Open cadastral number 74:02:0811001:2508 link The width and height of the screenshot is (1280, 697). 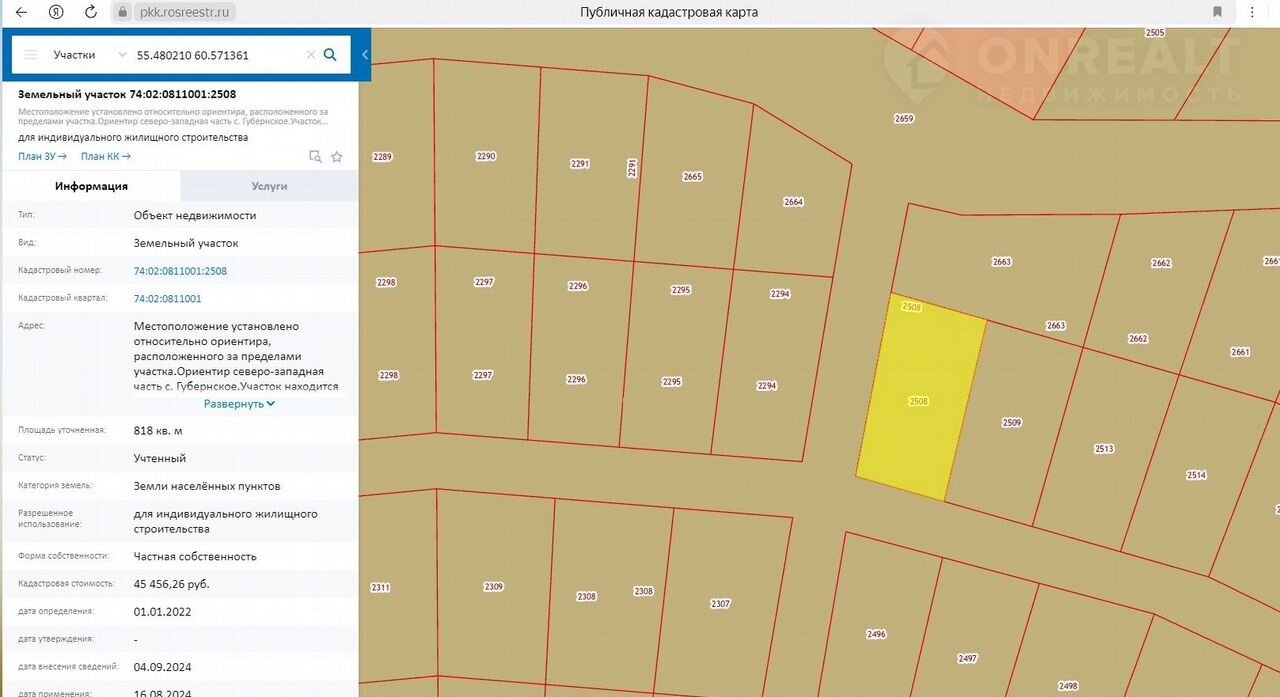(x=180, y=271)
